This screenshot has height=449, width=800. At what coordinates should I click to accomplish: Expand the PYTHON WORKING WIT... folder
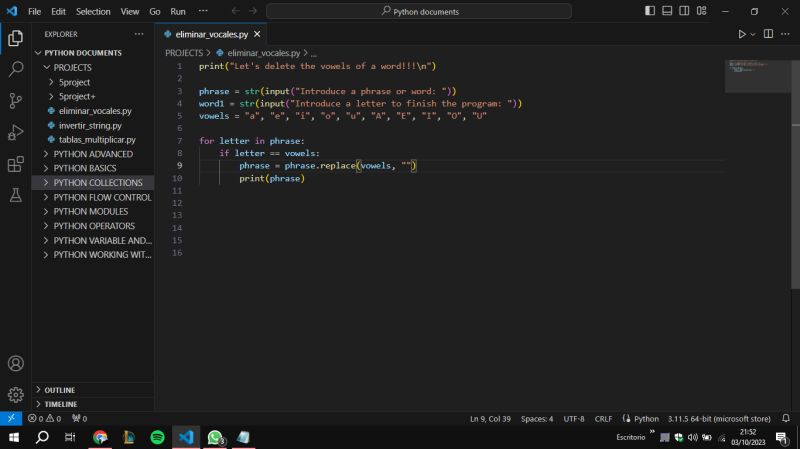tap(102, 255)
